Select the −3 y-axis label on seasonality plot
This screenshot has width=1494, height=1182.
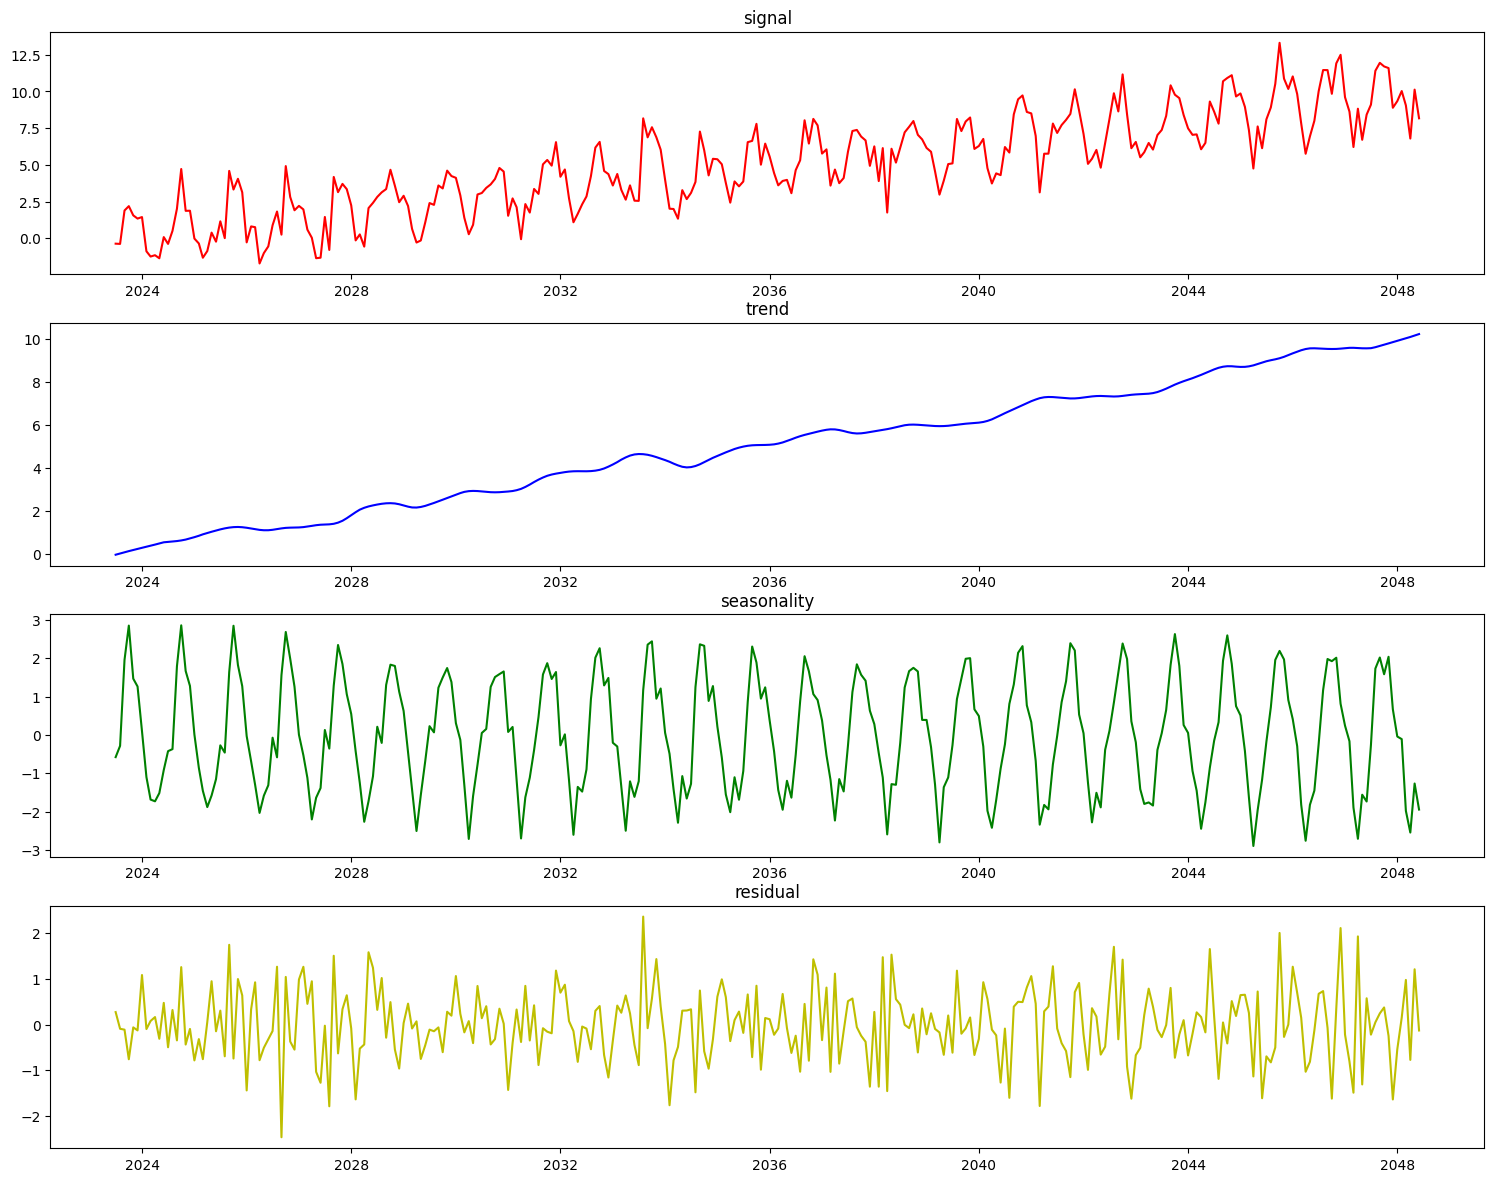30,851
